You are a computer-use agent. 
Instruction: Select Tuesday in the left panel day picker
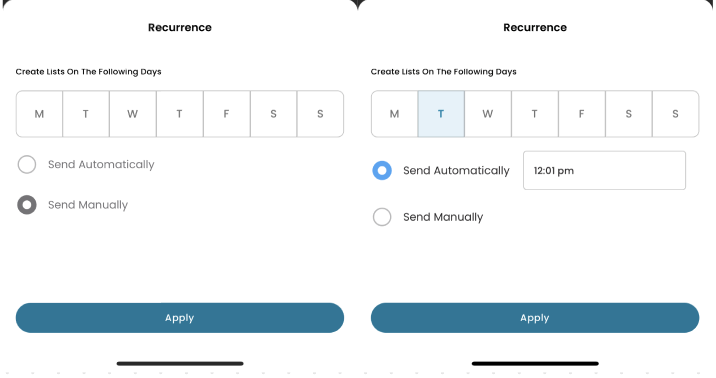86,114
